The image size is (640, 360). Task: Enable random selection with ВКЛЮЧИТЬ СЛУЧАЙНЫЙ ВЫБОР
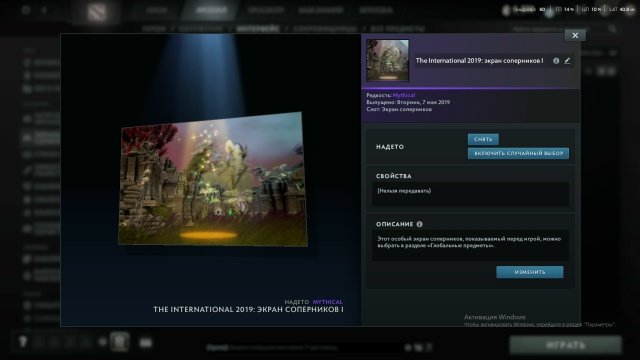coord(518,153)
